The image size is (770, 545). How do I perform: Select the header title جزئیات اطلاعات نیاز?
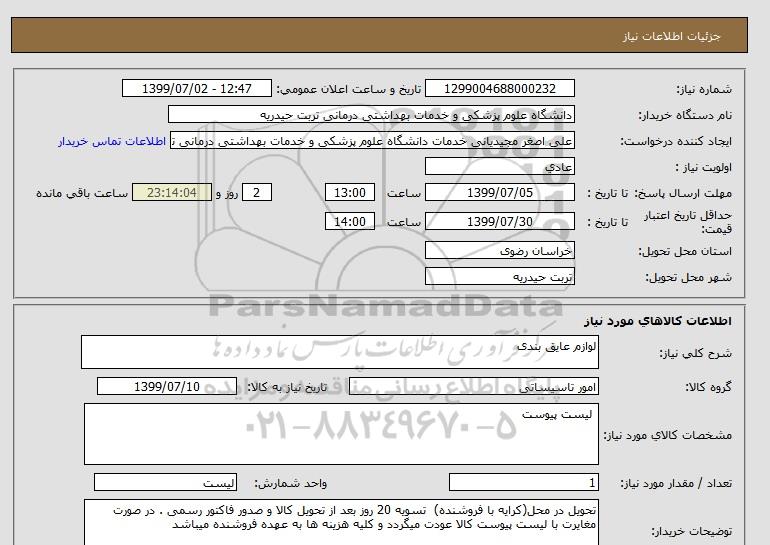(x=671, y=36)
